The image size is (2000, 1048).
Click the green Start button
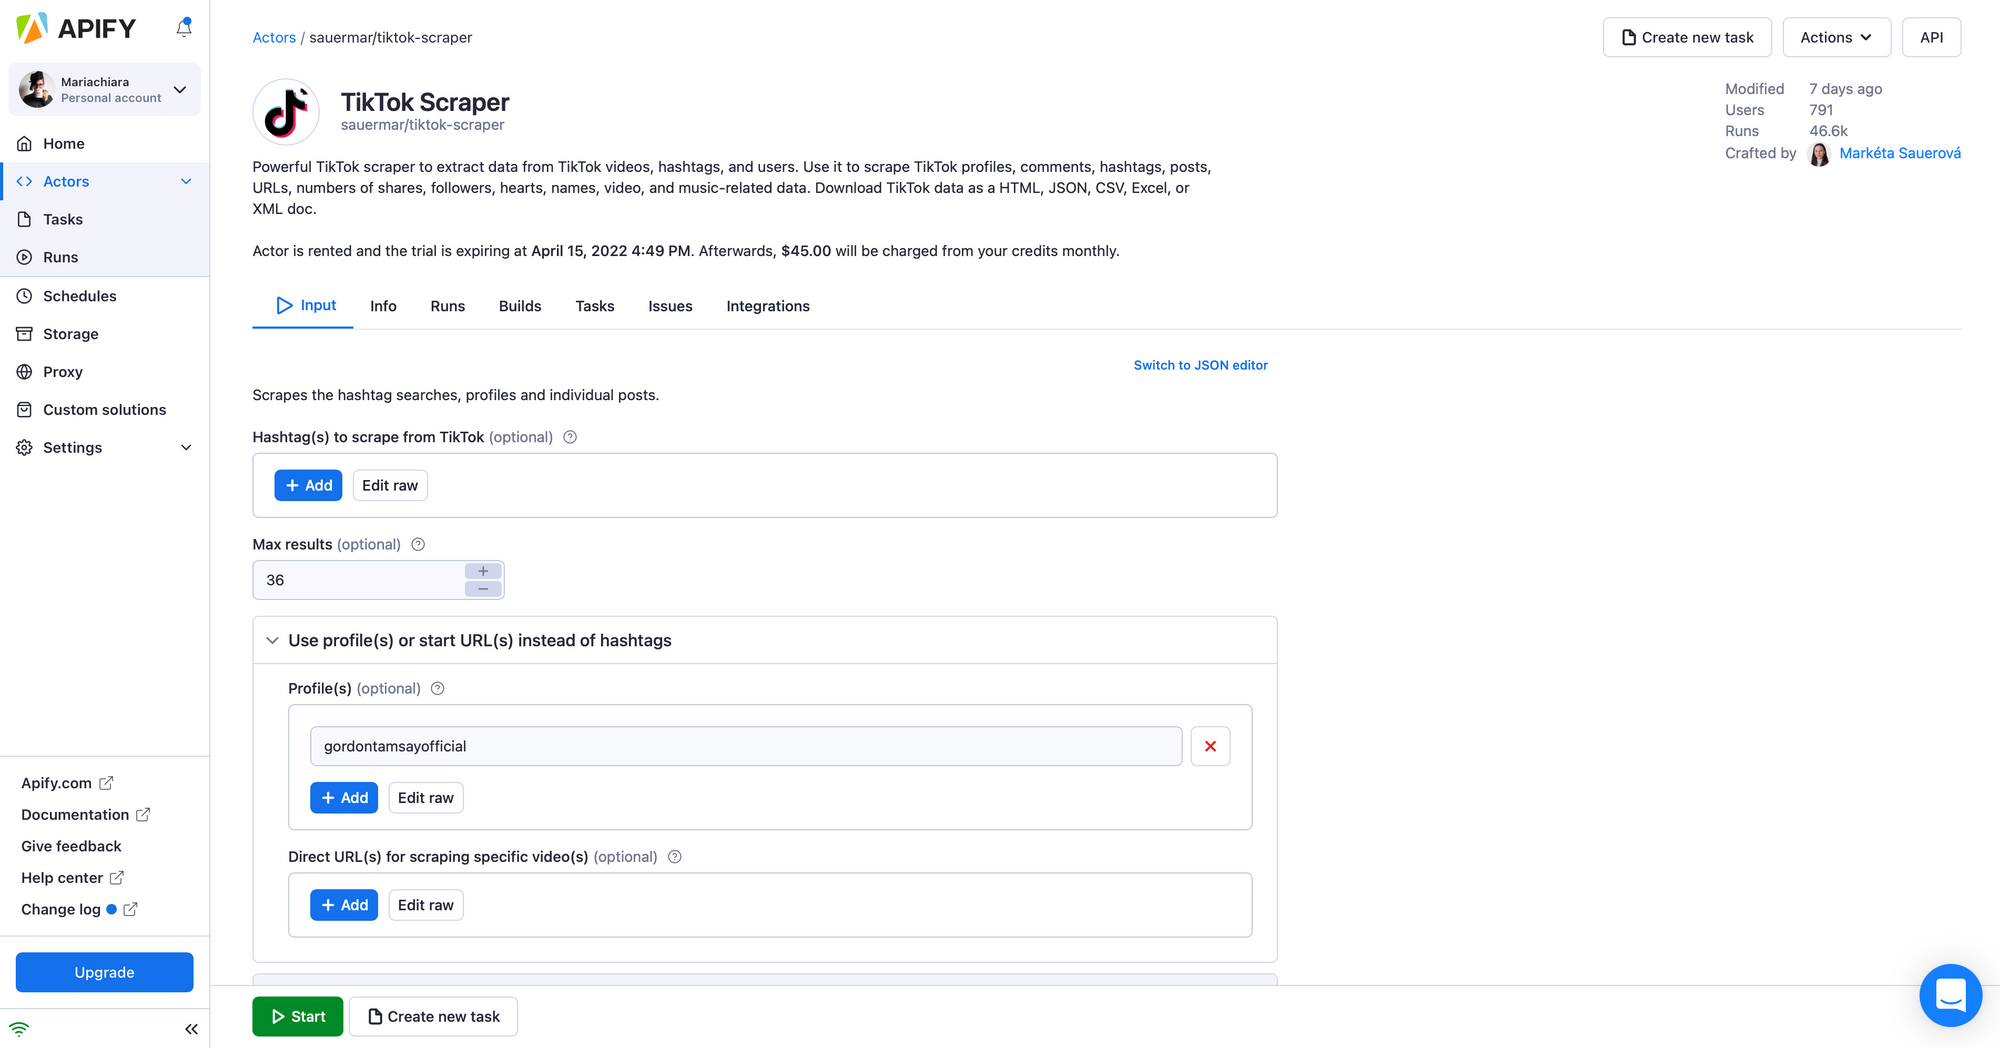coord(298,1016)
